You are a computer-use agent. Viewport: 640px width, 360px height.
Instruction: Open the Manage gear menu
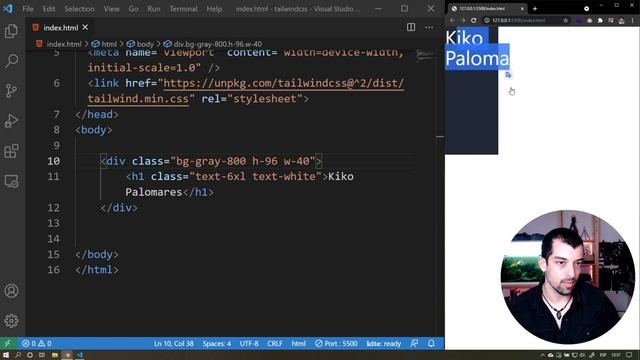pyautogui.click(x=11, y=321)
